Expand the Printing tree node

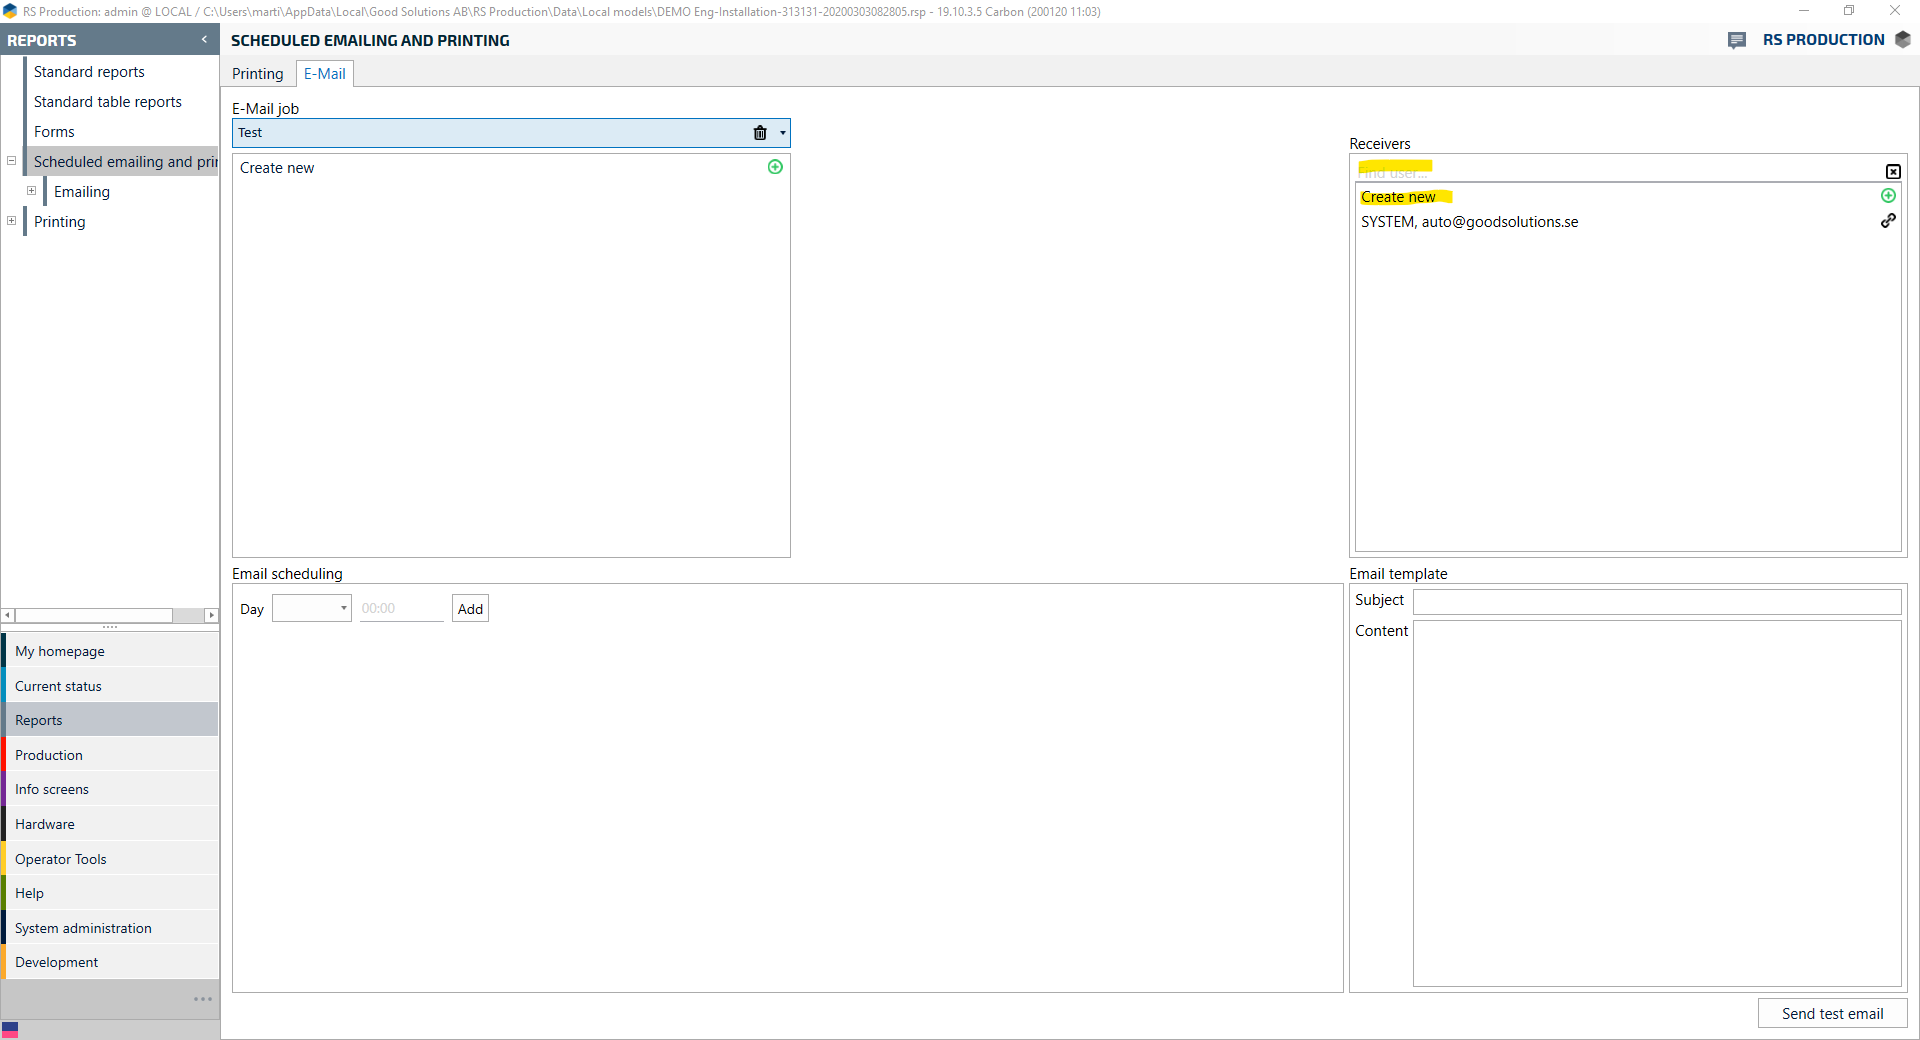12,221
